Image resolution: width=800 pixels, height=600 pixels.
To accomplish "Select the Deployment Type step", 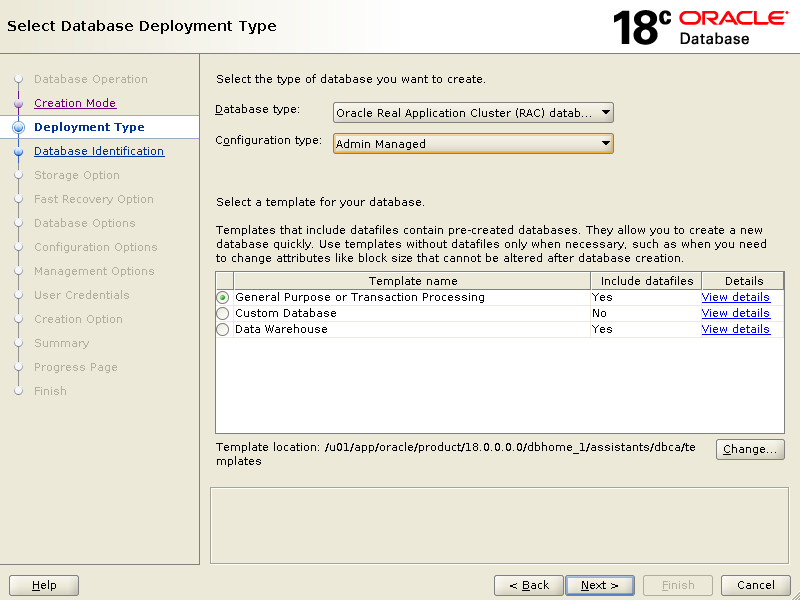I will 89,127.
